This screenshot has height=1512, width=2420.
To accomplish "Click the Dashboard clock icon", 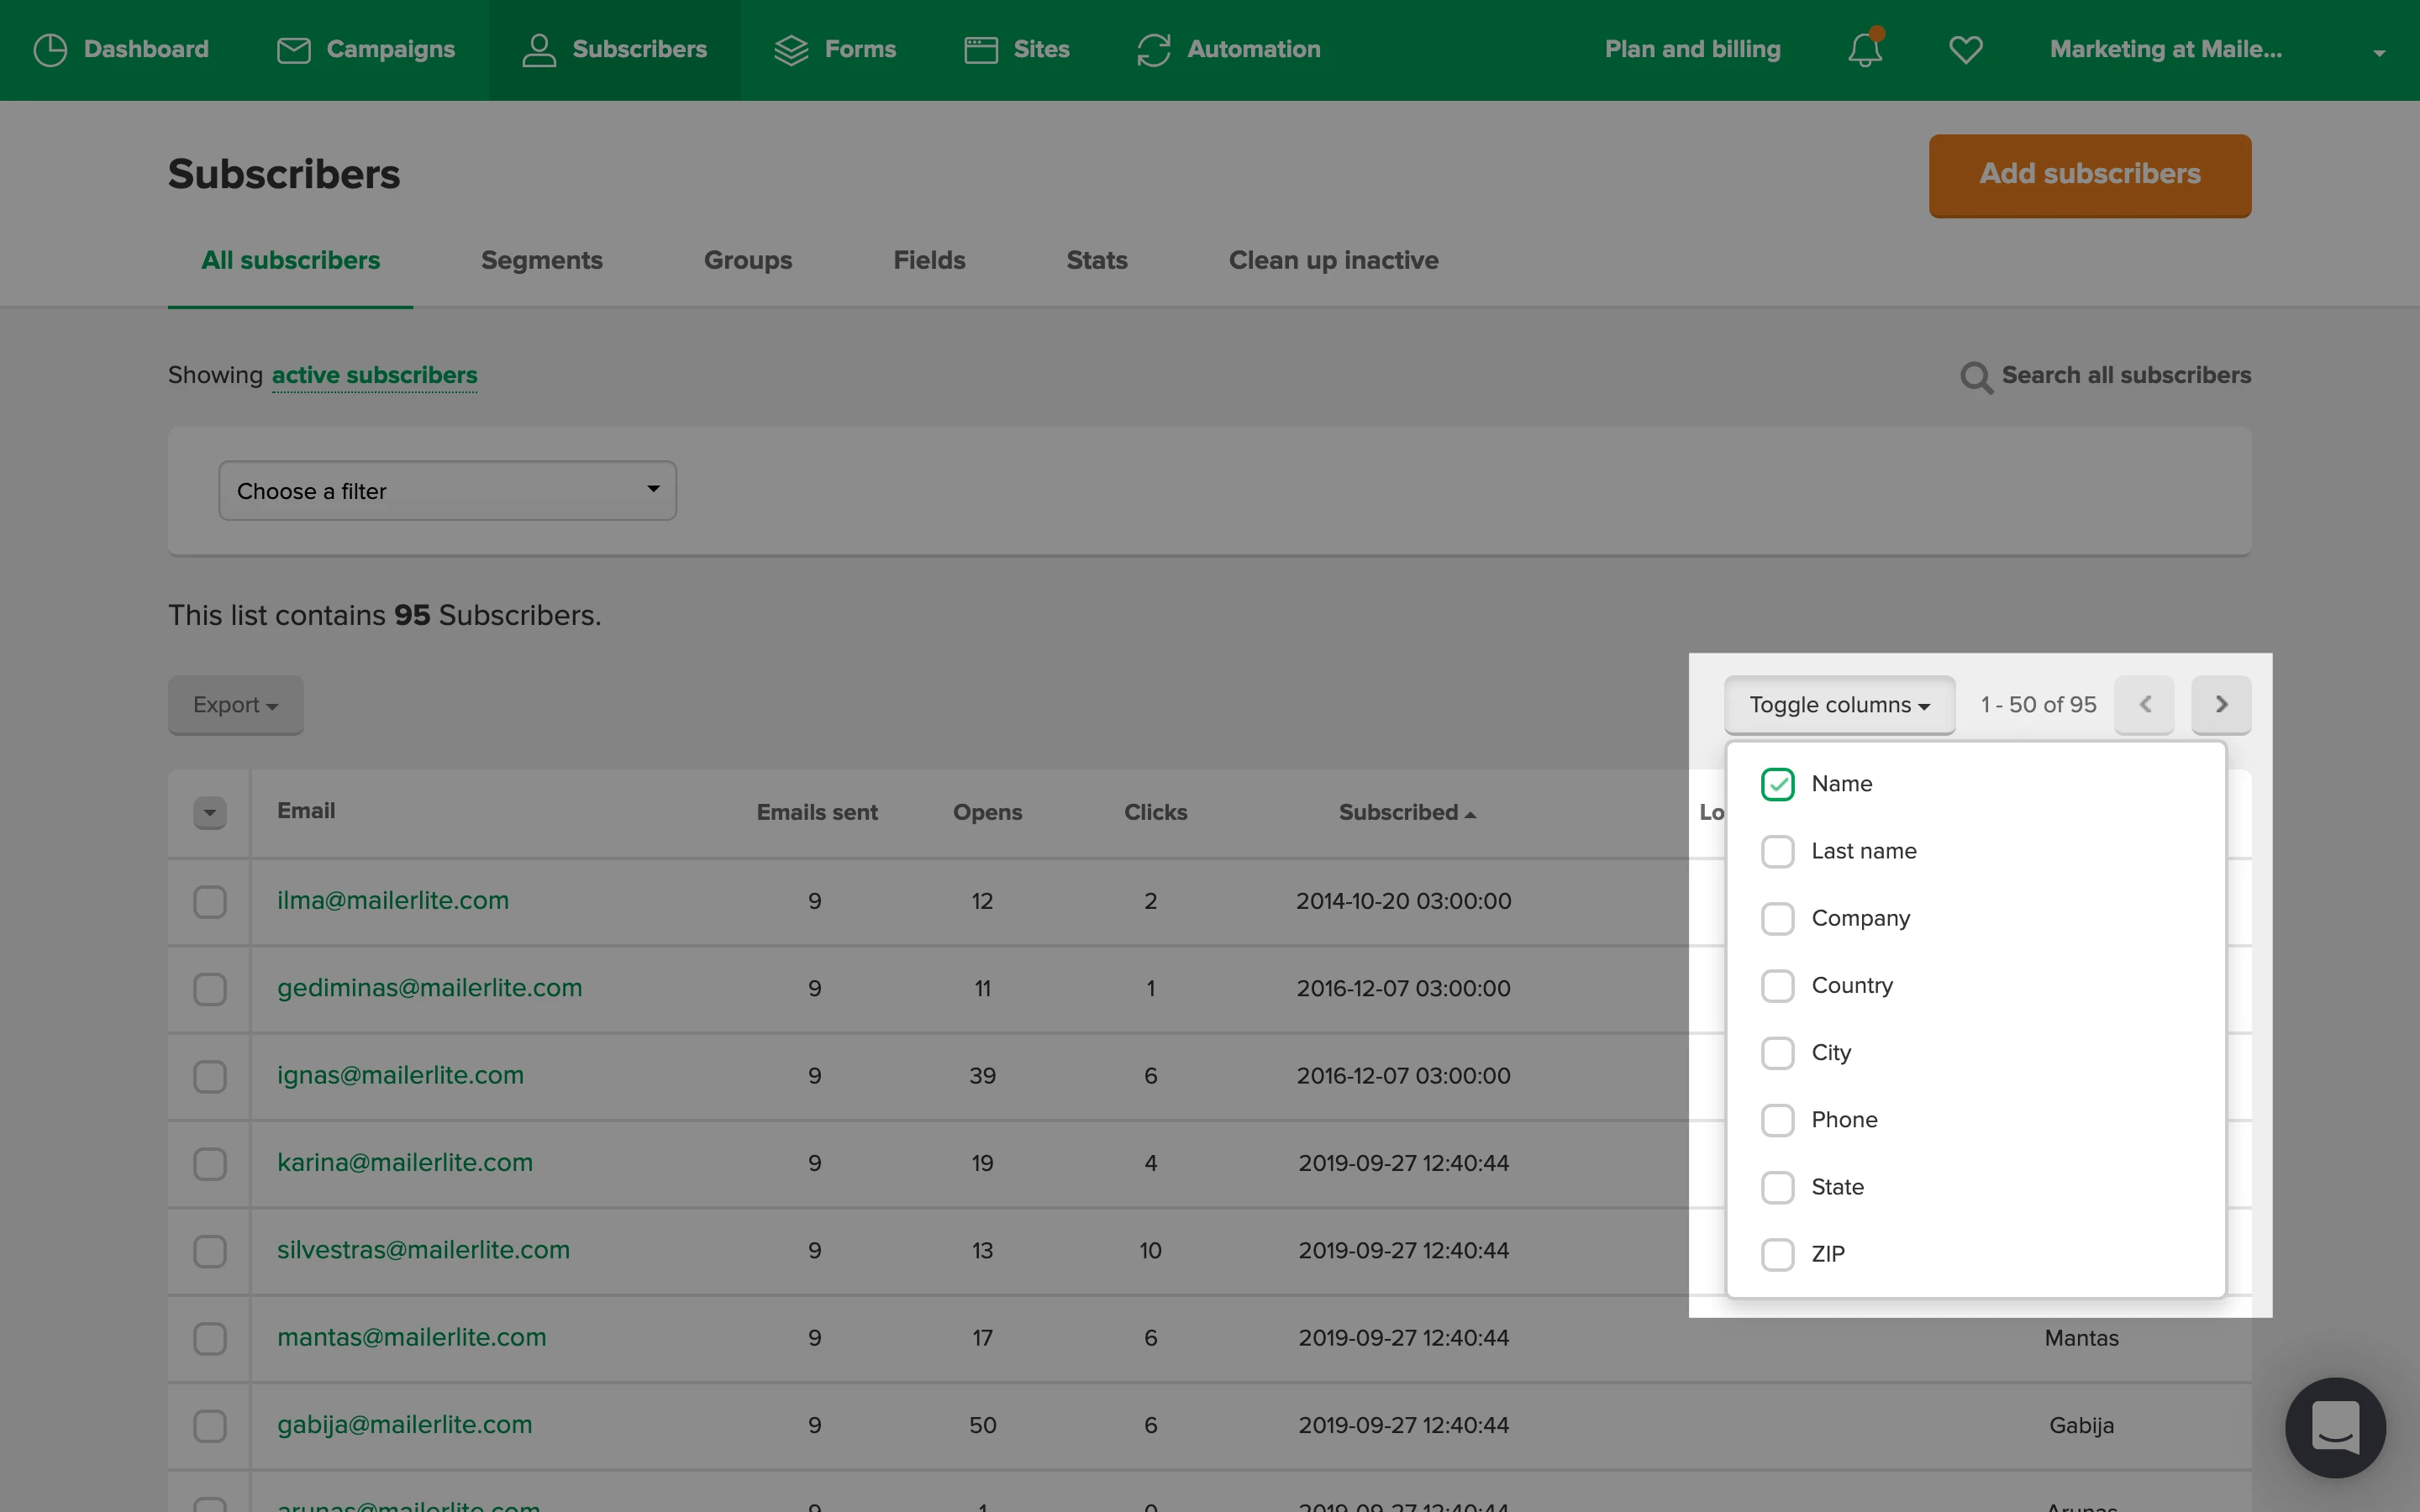I will point(50,49).
